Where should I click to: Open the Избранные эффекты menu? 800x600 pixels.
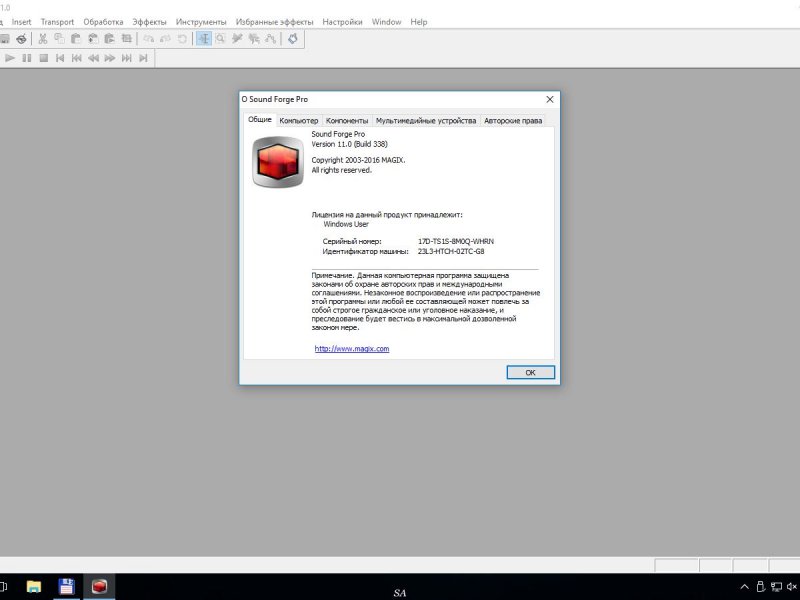[274, 22]
